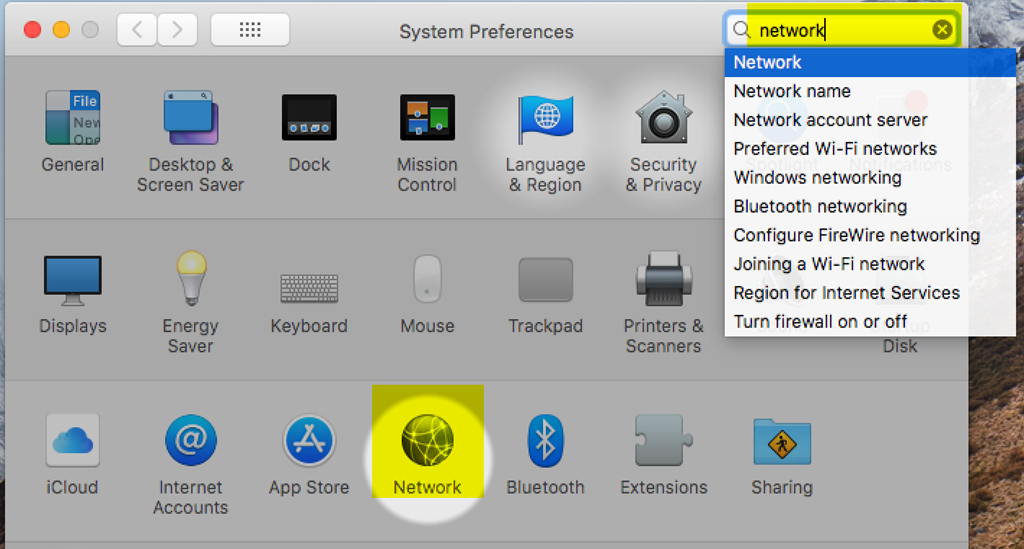Minimize the System Preferences window

tap(61, 30)
